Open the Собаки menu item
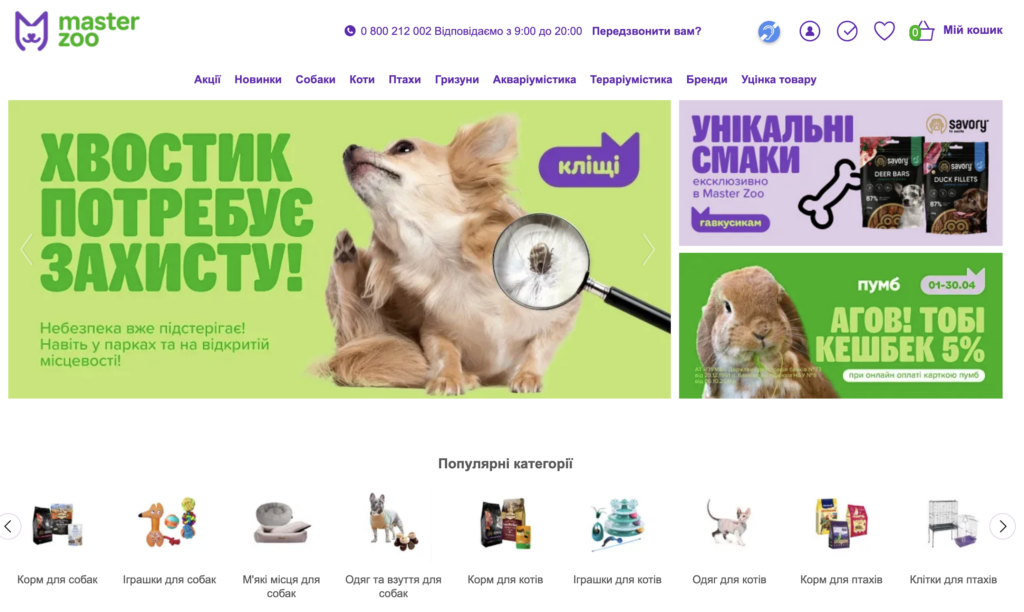Screen dimensions: 1024x612 [x=315, y=80]
